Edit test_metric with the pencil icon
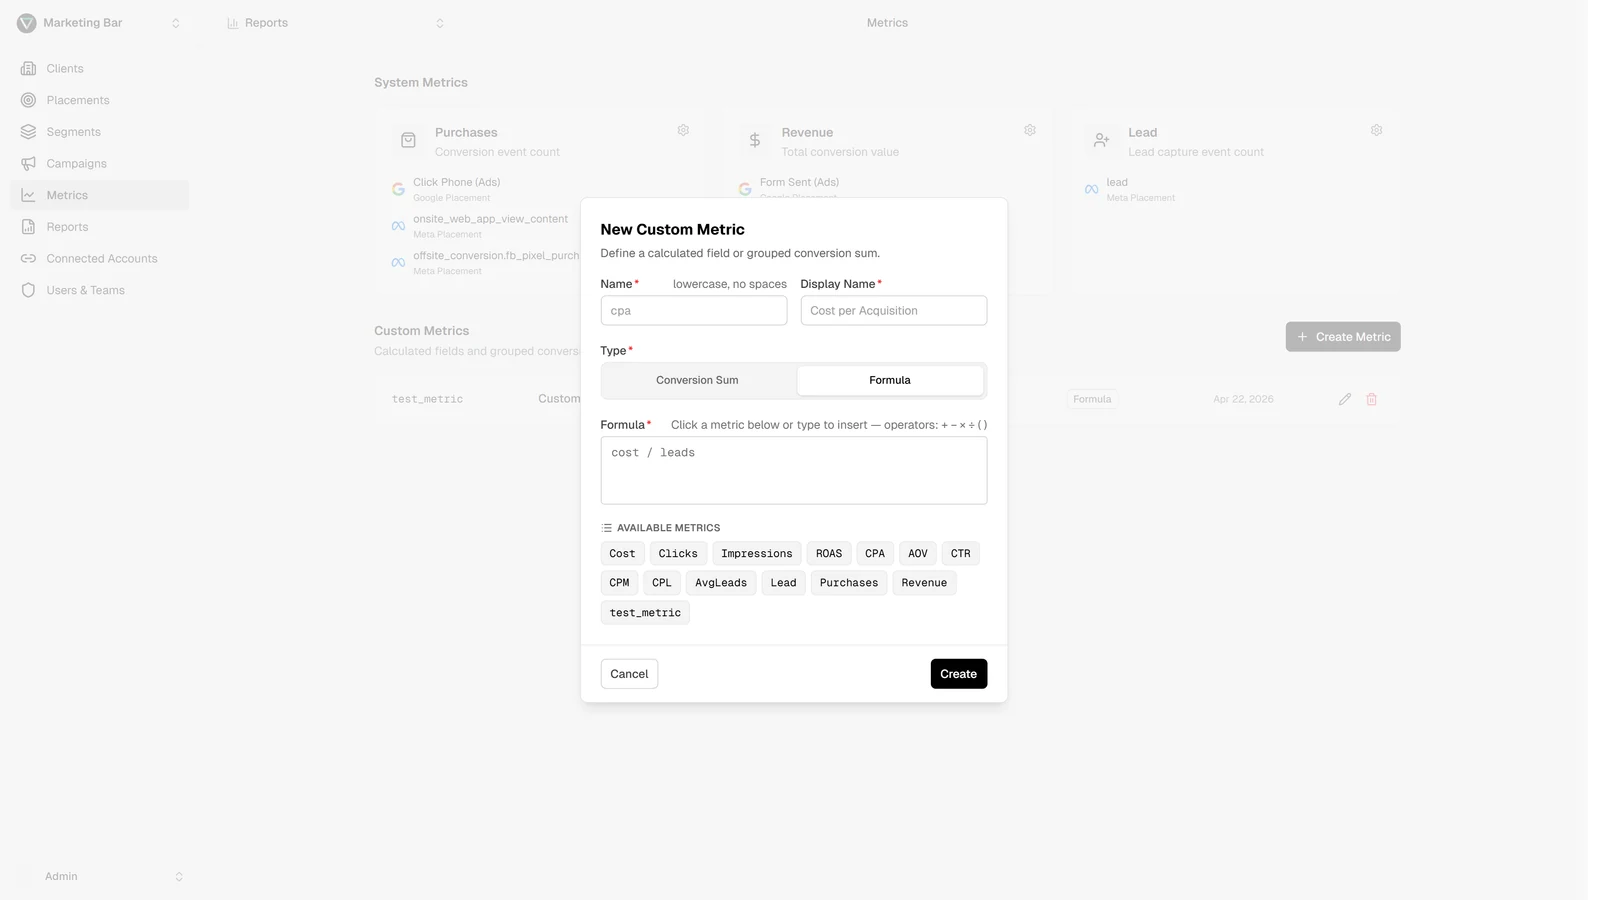1600x900 pixels. click(1345, 399)
